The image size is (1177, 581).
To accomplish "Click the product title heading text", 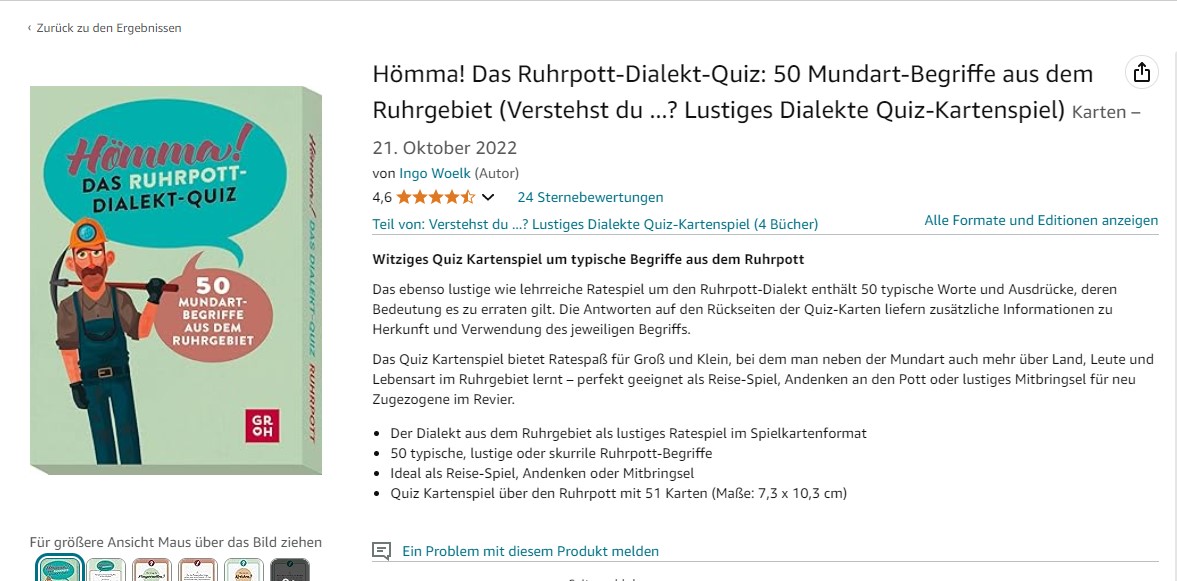I will (733, 93).
